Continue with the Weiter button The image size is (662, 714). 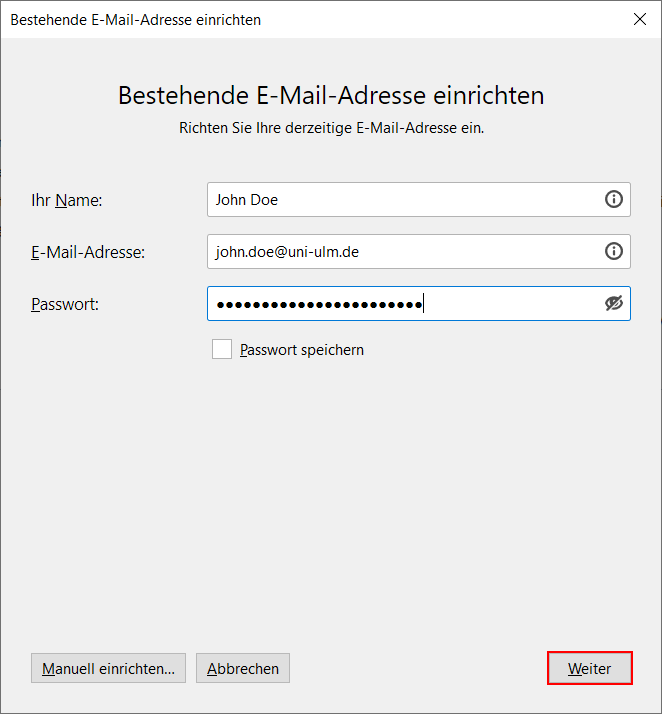(x=590, y=668)
